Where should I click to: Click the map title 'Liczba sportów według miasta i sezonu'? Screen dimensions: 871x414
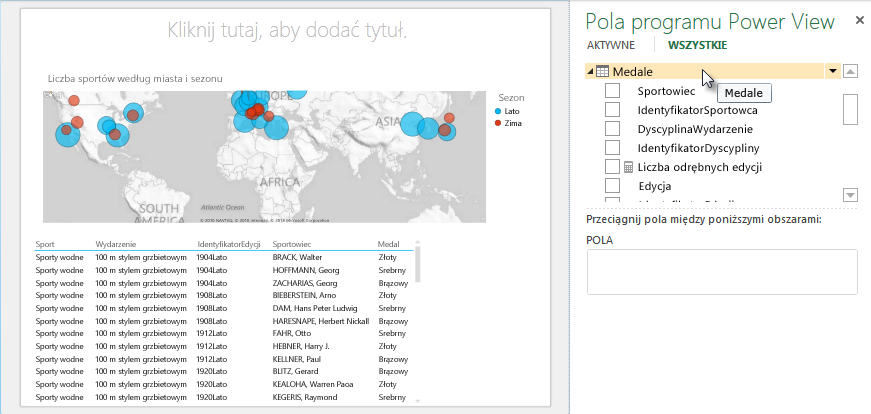click(x=135, y=79)
